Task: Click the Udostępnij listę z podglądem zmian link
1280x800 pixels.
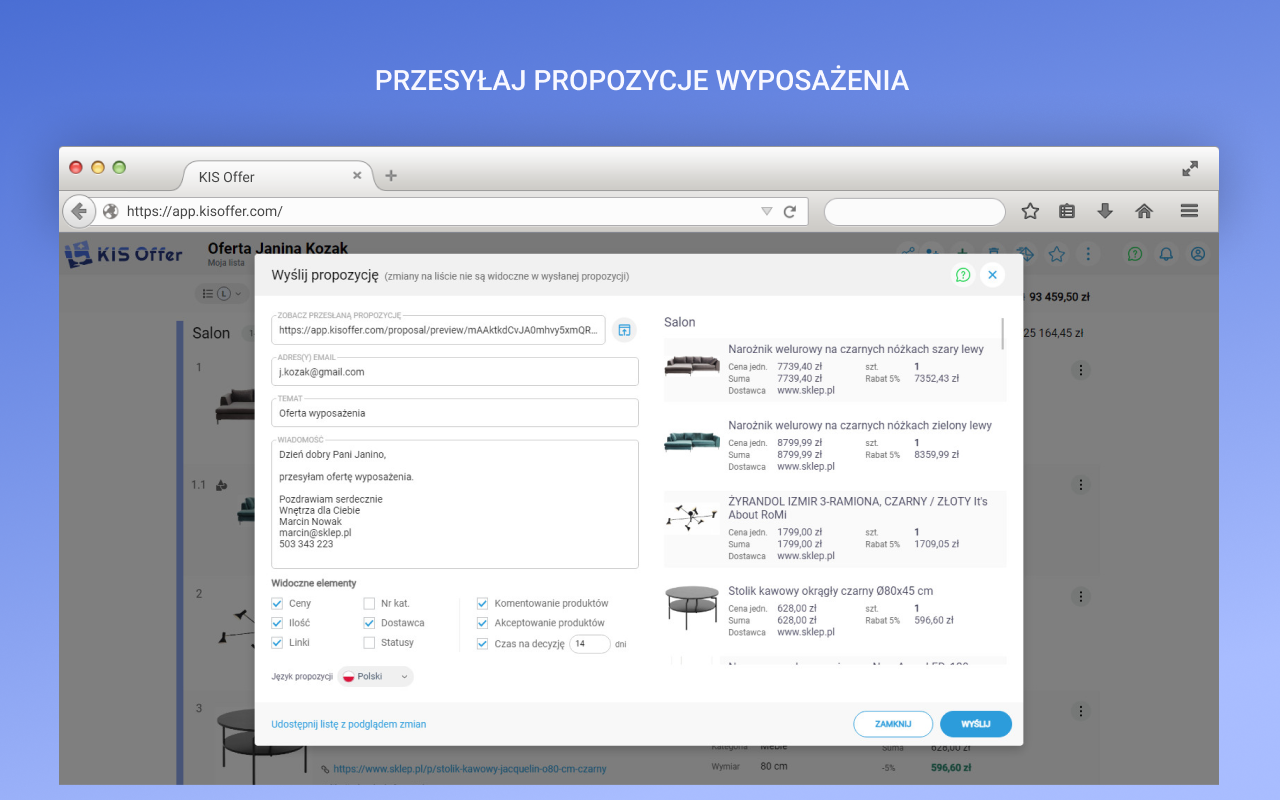Action: [348, 723]
